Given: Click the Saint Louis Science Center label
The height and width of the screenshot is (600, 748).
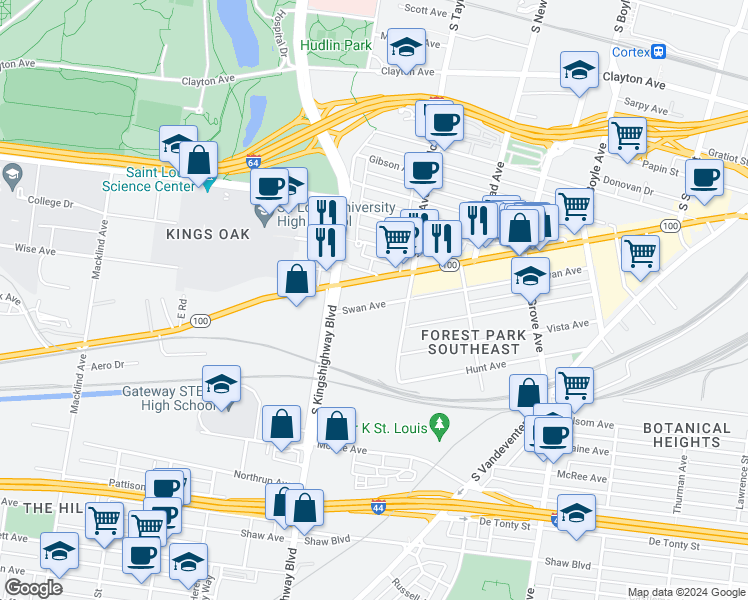Looking at the screenshot, I should point(148,179).
